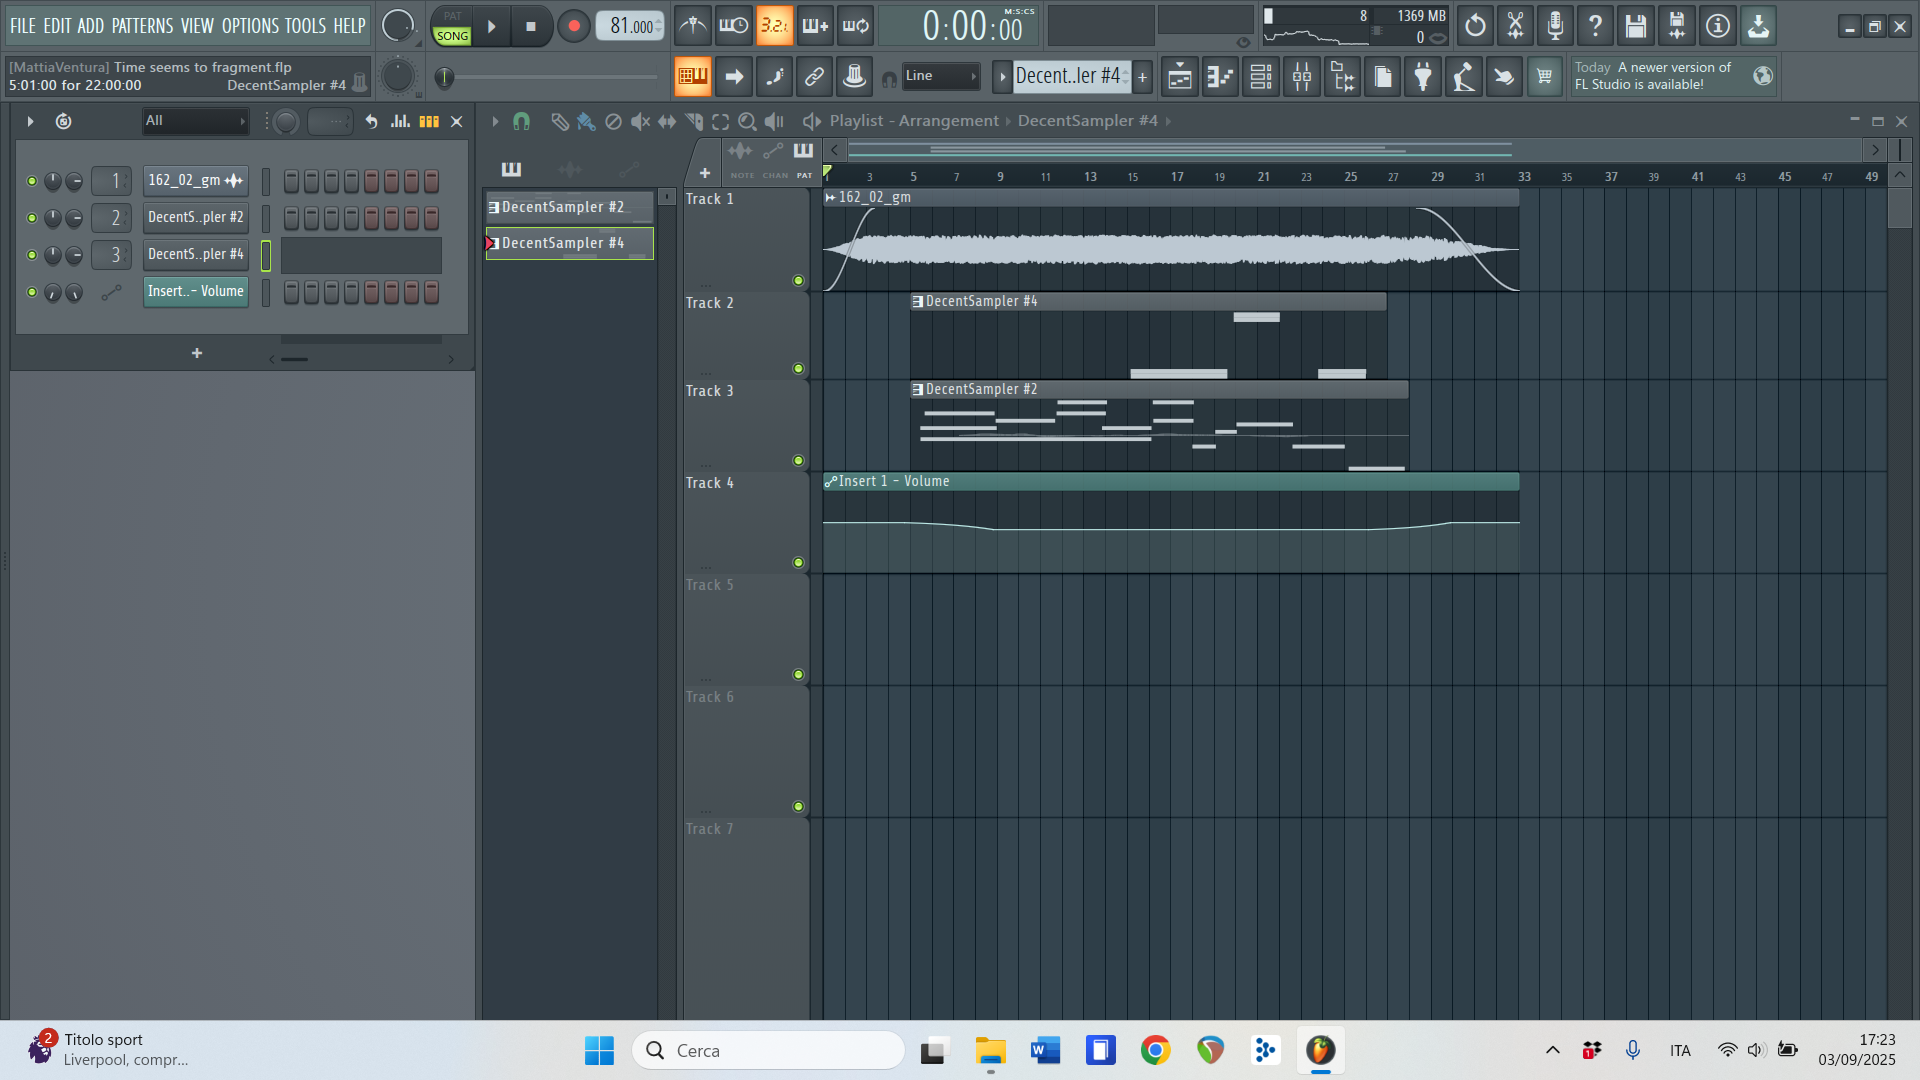The width and height of the screenshot is (1920, 1080).
Task: Open the Piano roll view
Action: pos(1220,76)
